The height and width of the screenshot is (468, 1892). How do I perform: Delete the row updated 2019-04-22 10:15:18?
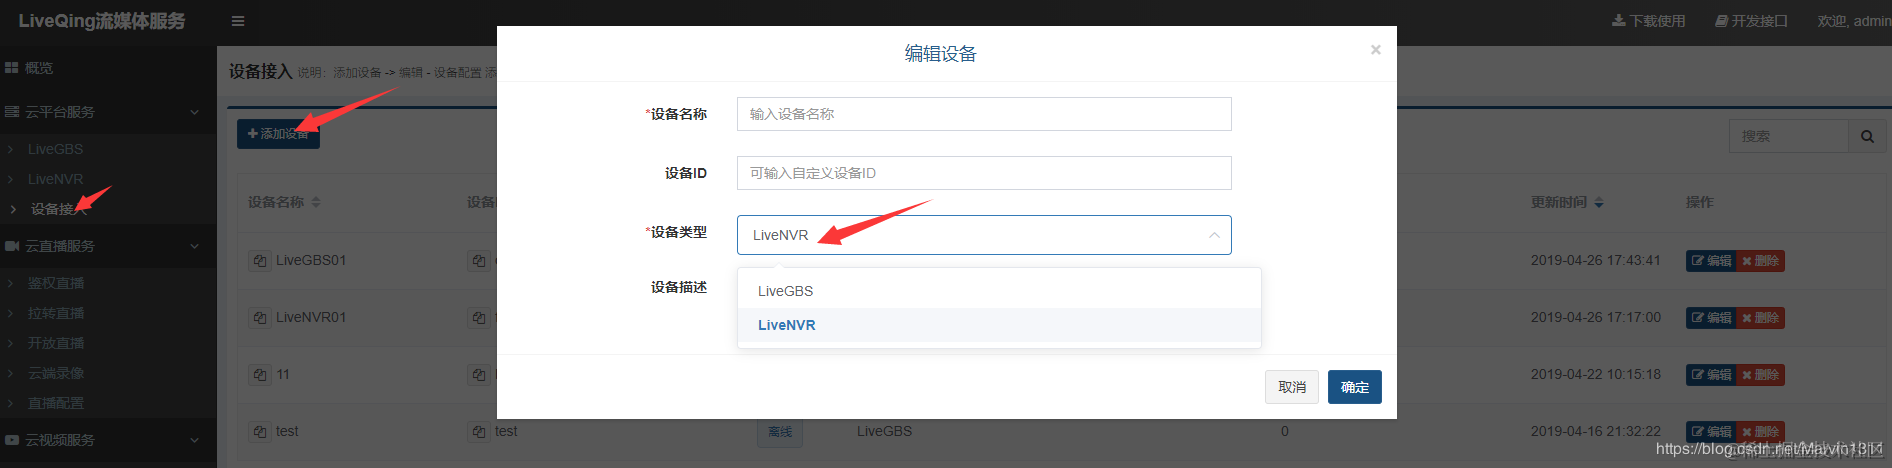point(1761,375)
